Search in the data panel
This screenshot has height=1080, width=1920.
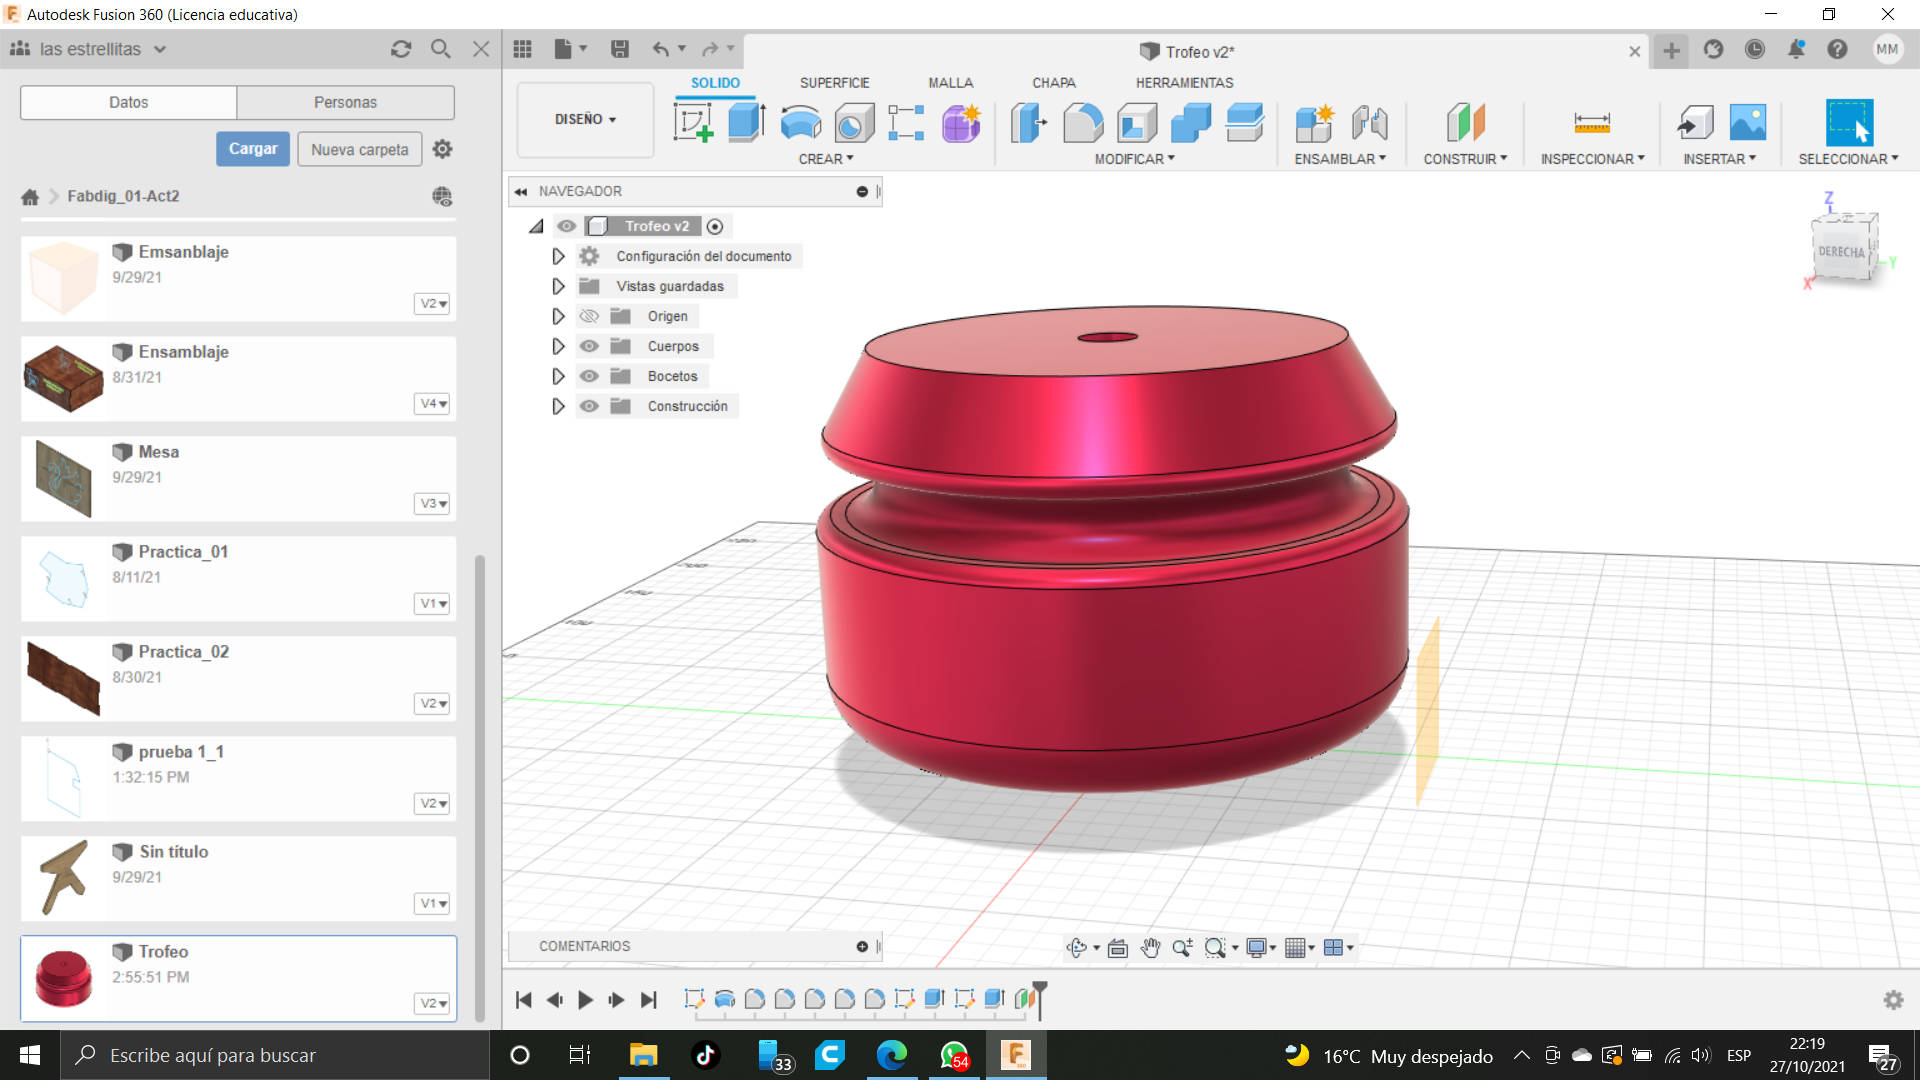coord(441,49)
